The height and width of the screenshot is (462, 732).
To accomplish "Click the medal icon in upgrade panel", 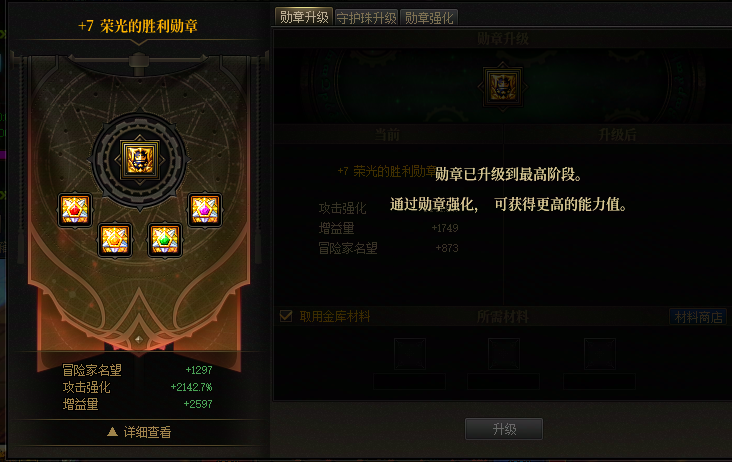I will pyautogui.click(x=503, y=87).
